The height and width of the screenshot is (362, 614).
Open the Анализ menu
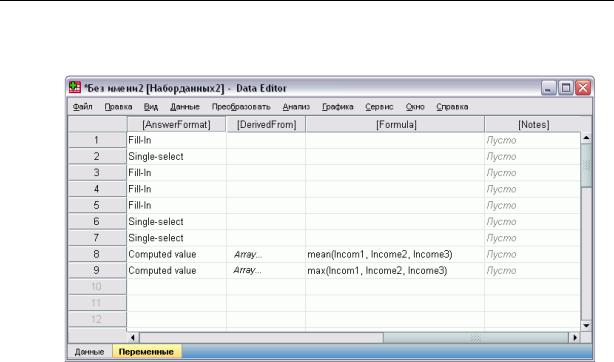pyautogui.click(x=296, y=107)
